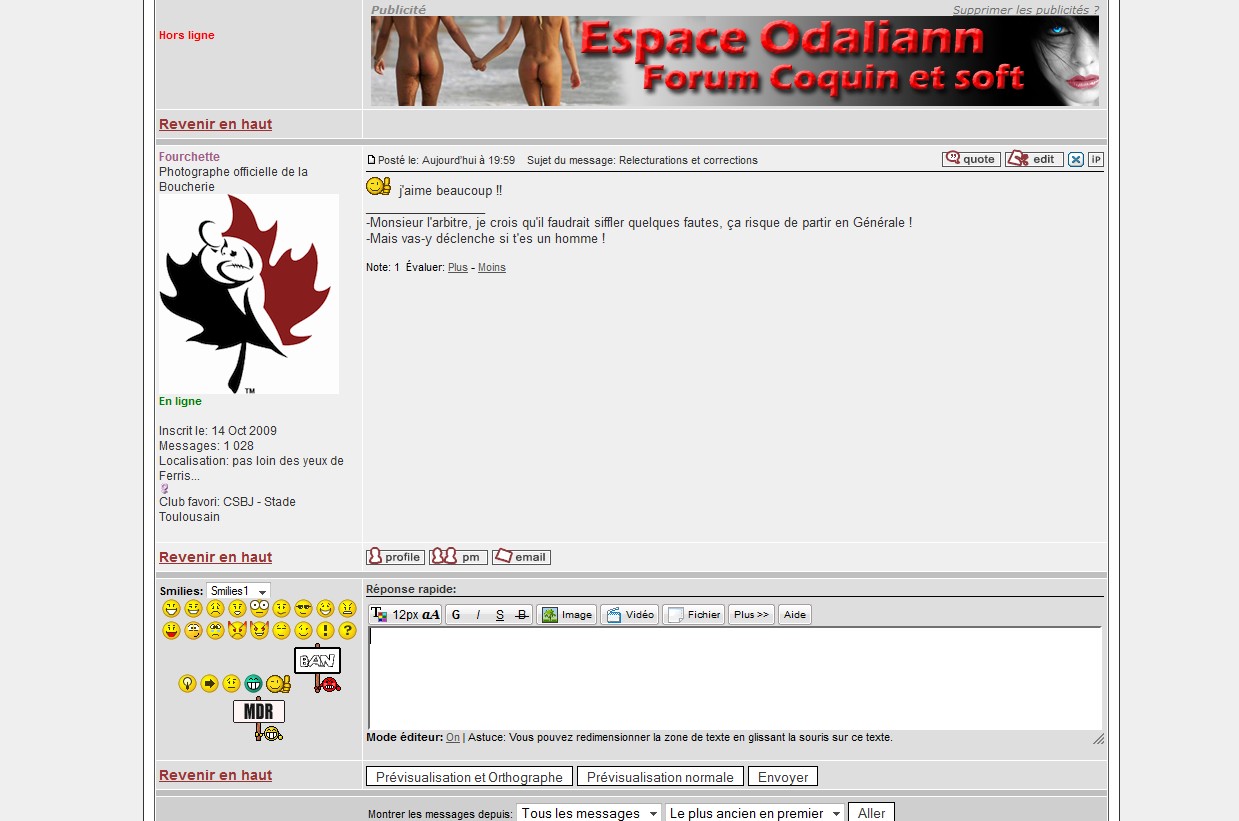Screen dimensions: 1239x821
Task: Insert the sunglasses cool smiley
Action: [x=303, y=608]
